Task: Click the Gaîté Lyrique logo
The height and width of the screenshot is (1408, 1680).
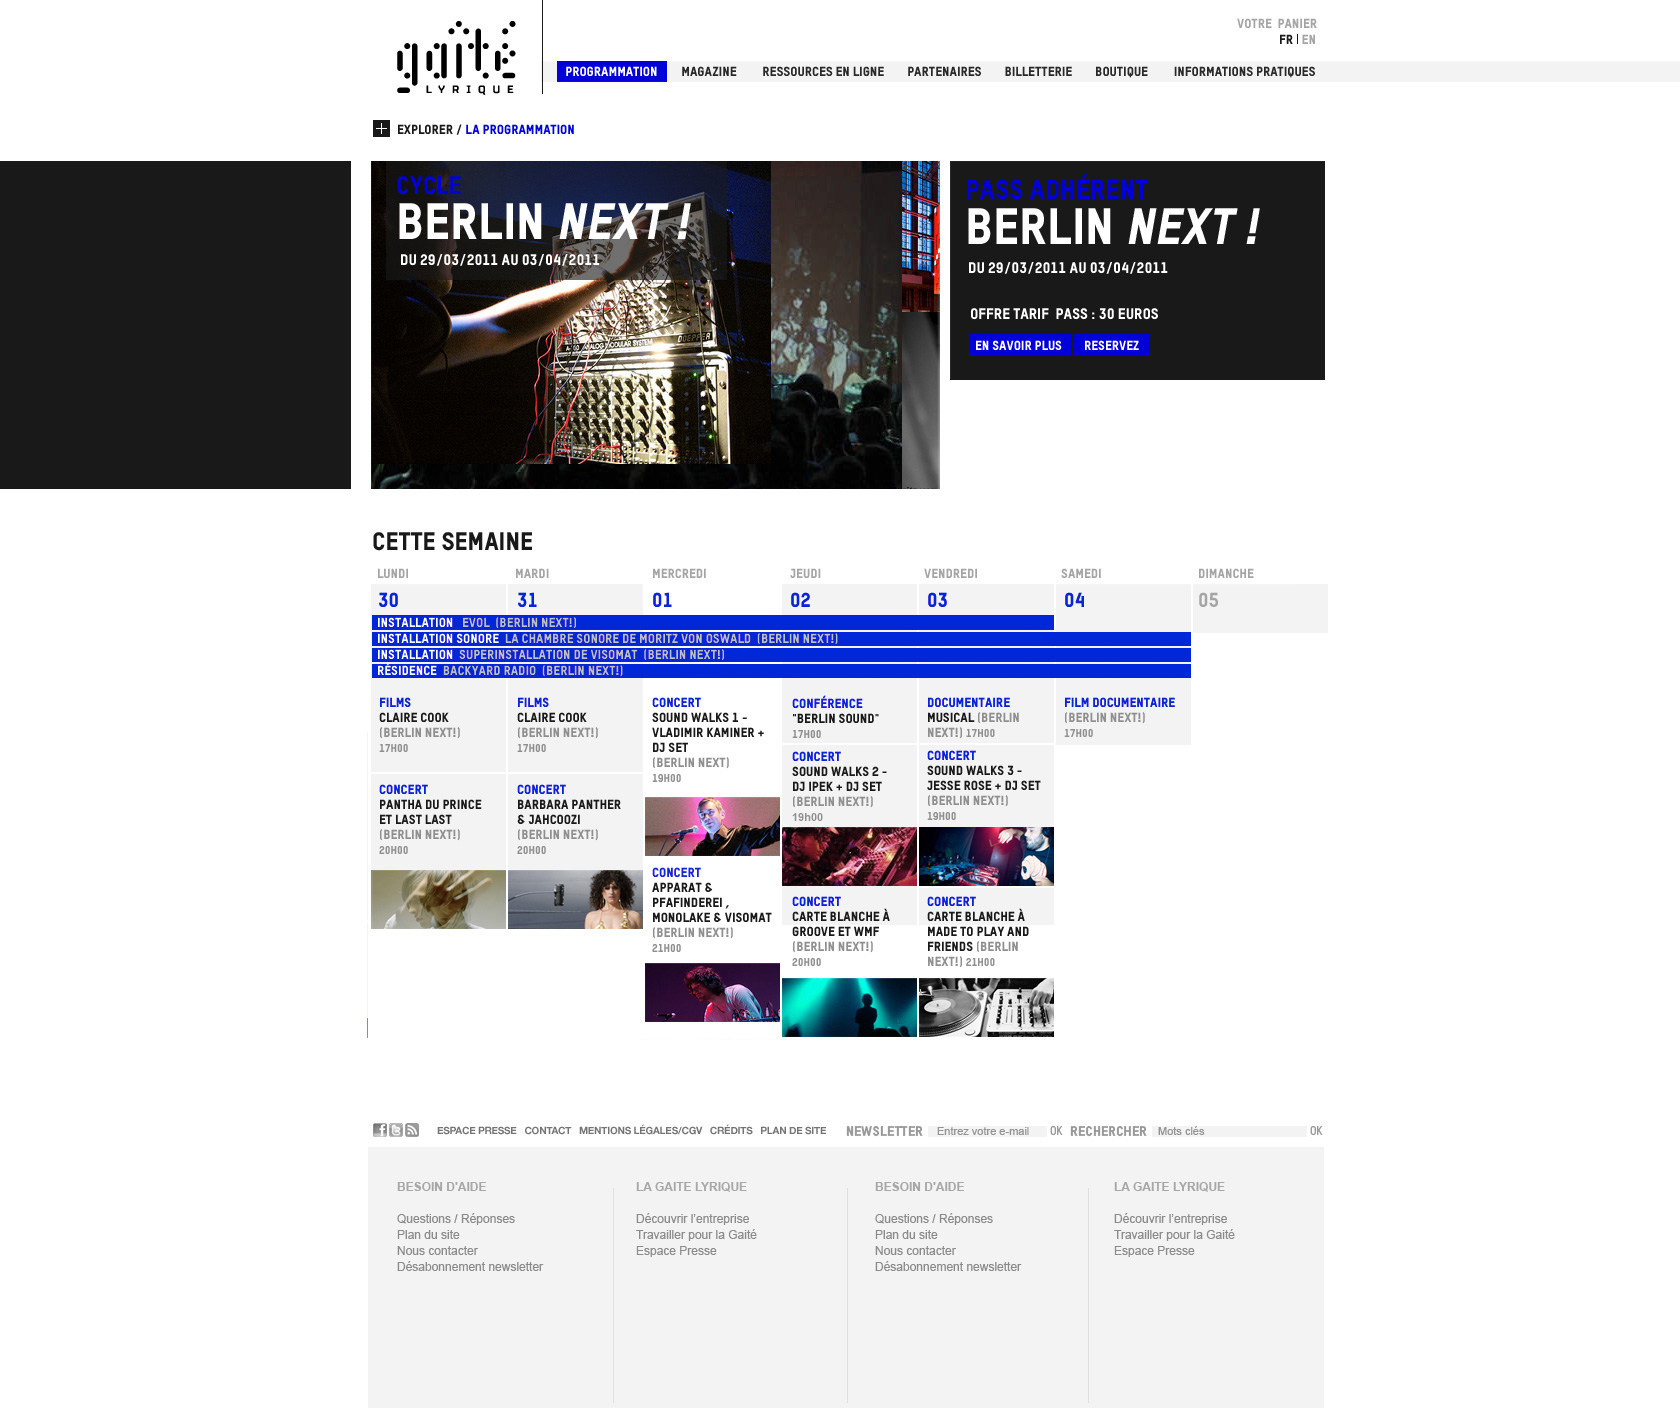Action: (x=456, y=58)
